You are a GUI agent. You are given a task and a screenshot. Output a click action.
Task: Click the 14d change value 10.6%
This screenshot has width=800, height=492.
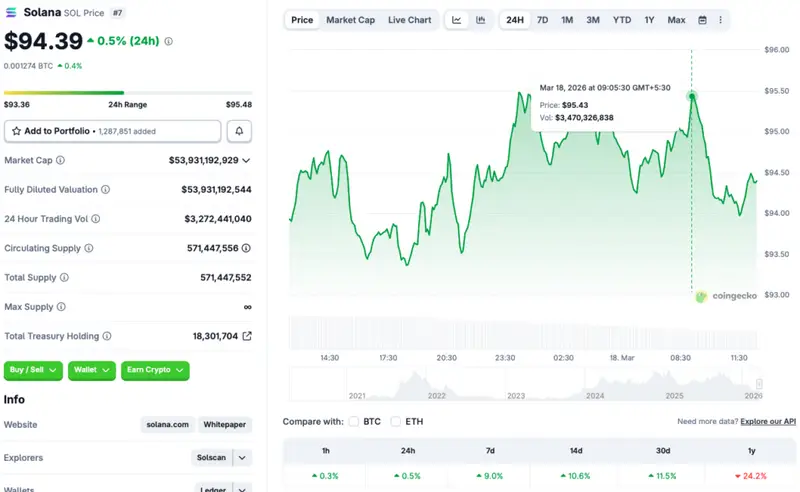[576, 476]
